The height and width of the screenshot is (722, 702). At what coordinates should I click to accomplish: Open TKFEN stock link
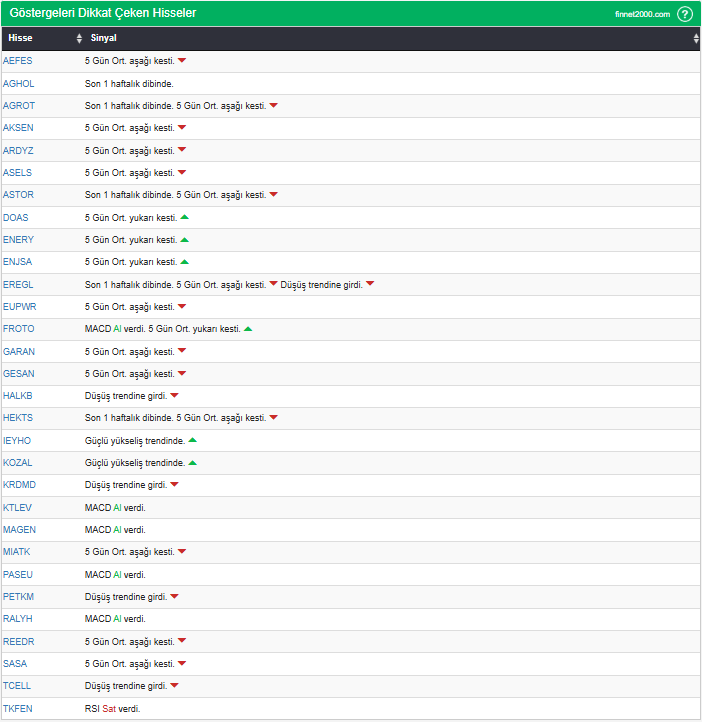point(17,709)
